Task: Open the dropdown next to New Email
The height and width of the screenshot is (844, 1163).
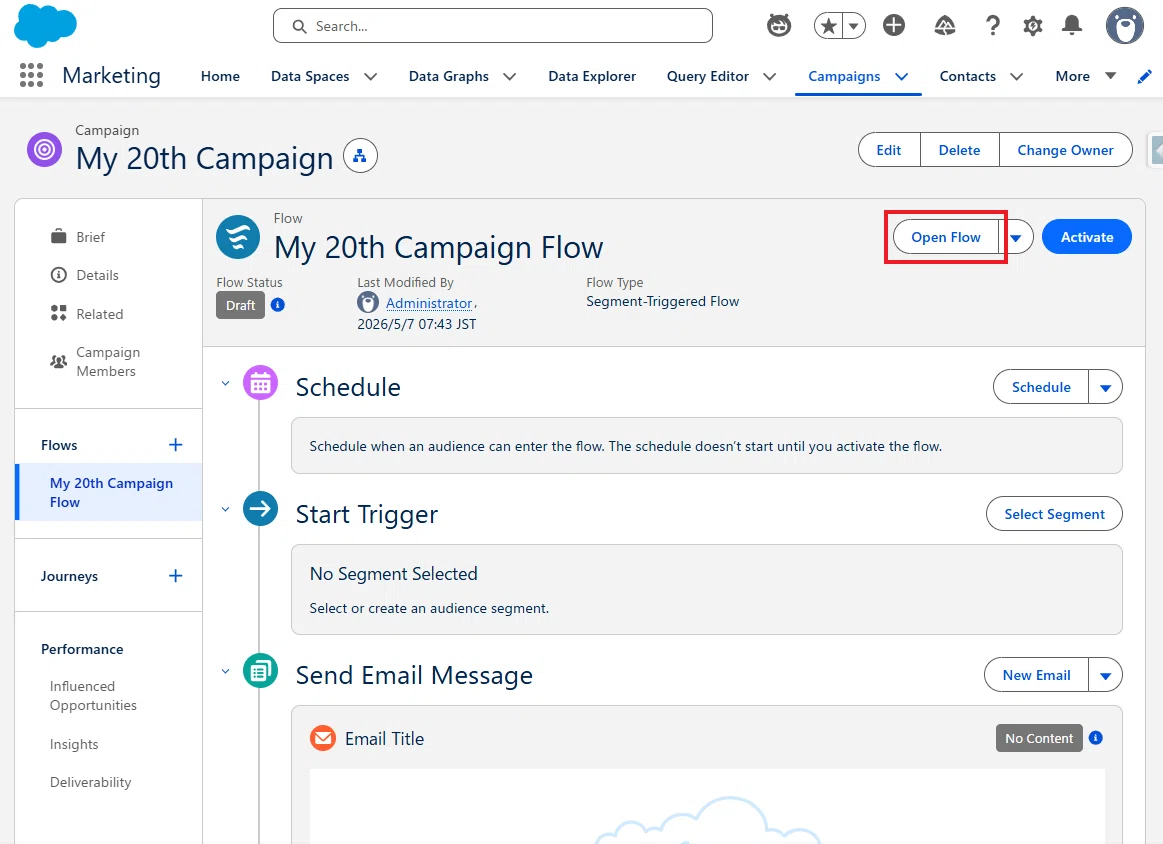Action: (x=1105, y=675)
